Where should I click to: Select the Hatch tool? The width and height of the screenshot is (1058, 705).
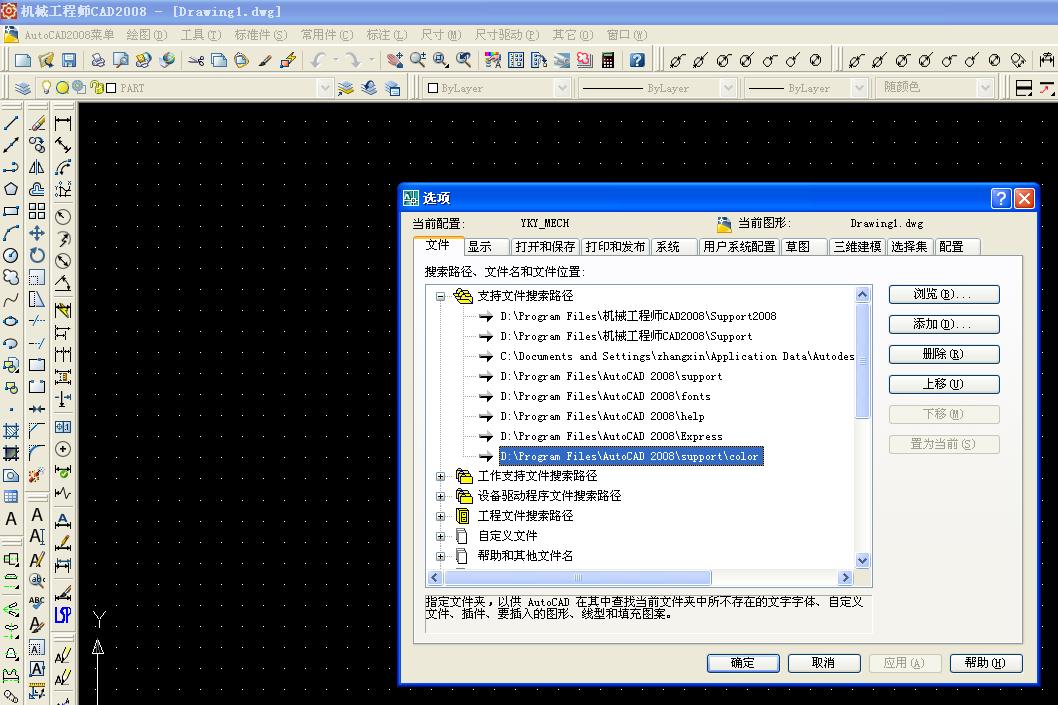[x=11, y=431]
